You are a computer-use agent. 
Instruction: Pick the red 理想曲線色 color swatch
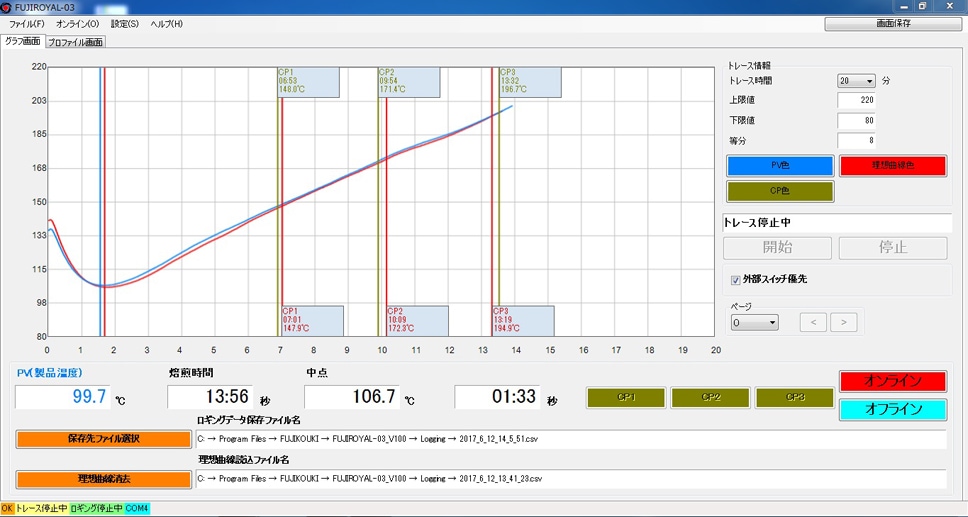893,166
